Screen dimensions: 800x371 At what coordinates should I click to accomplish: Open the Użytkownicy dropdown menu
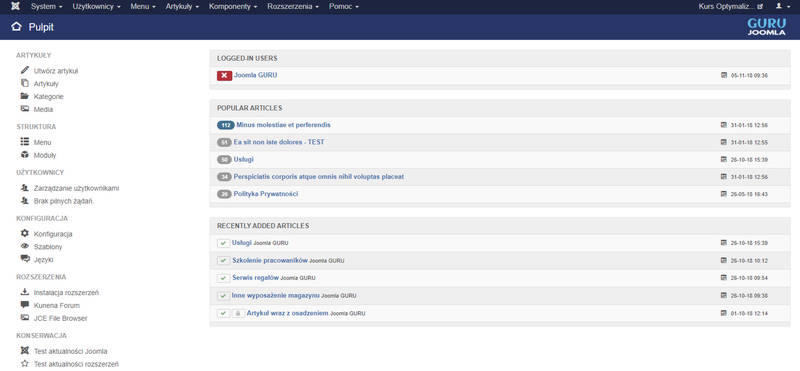click(96, 7)
